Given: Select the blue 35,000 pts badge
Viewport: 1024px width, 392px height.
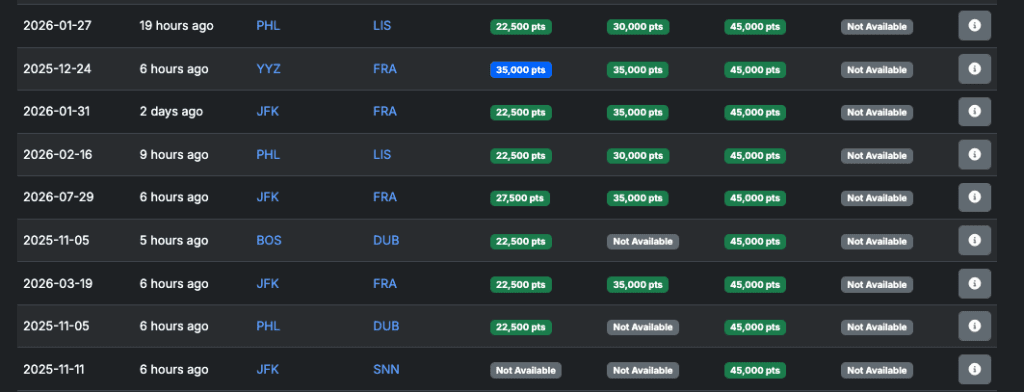Looking at the screenshot, I should pos(521,70).
